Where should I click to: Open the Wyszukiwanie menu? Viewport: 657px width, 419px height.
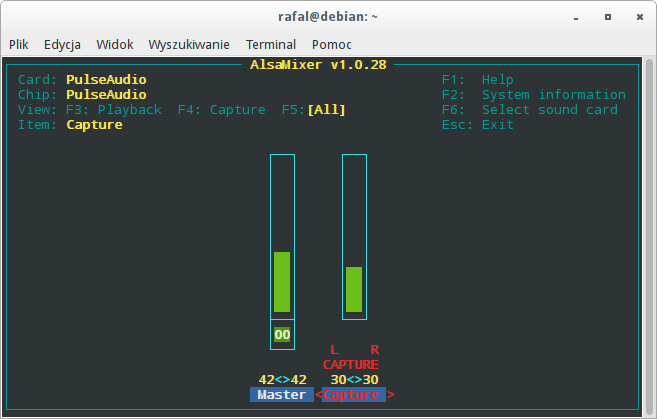click(189, 44)
